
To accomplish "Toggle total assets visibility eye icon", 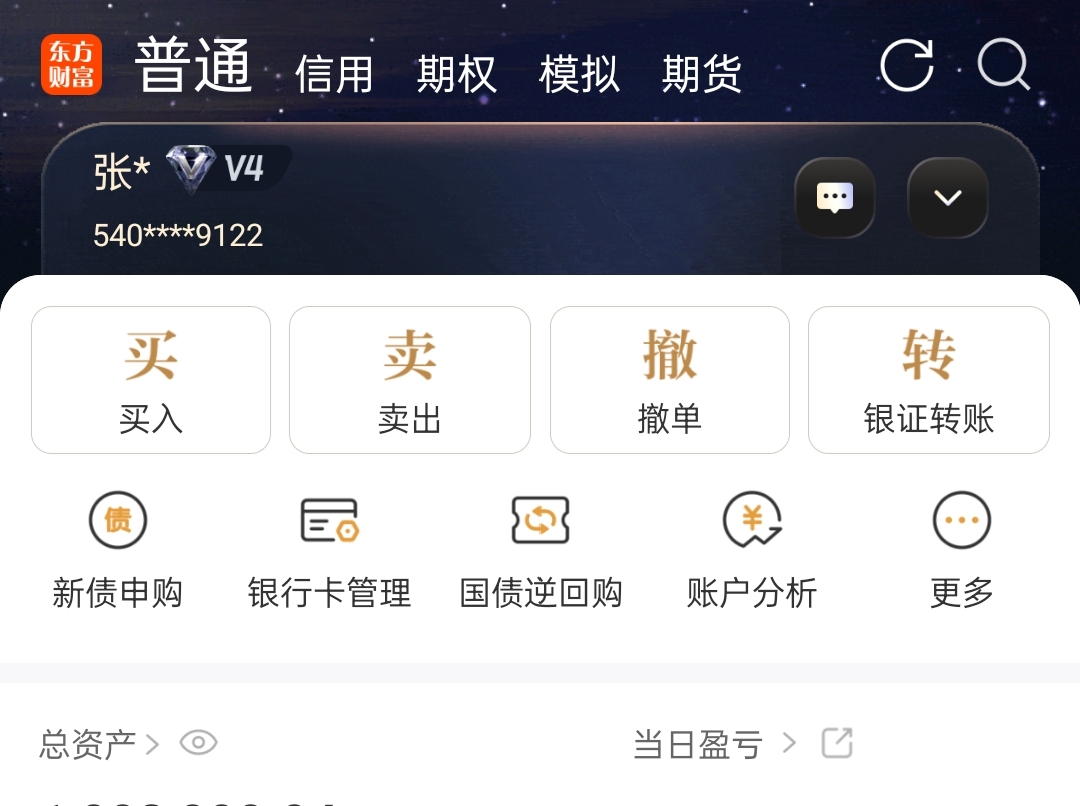I will click(198, 743).
